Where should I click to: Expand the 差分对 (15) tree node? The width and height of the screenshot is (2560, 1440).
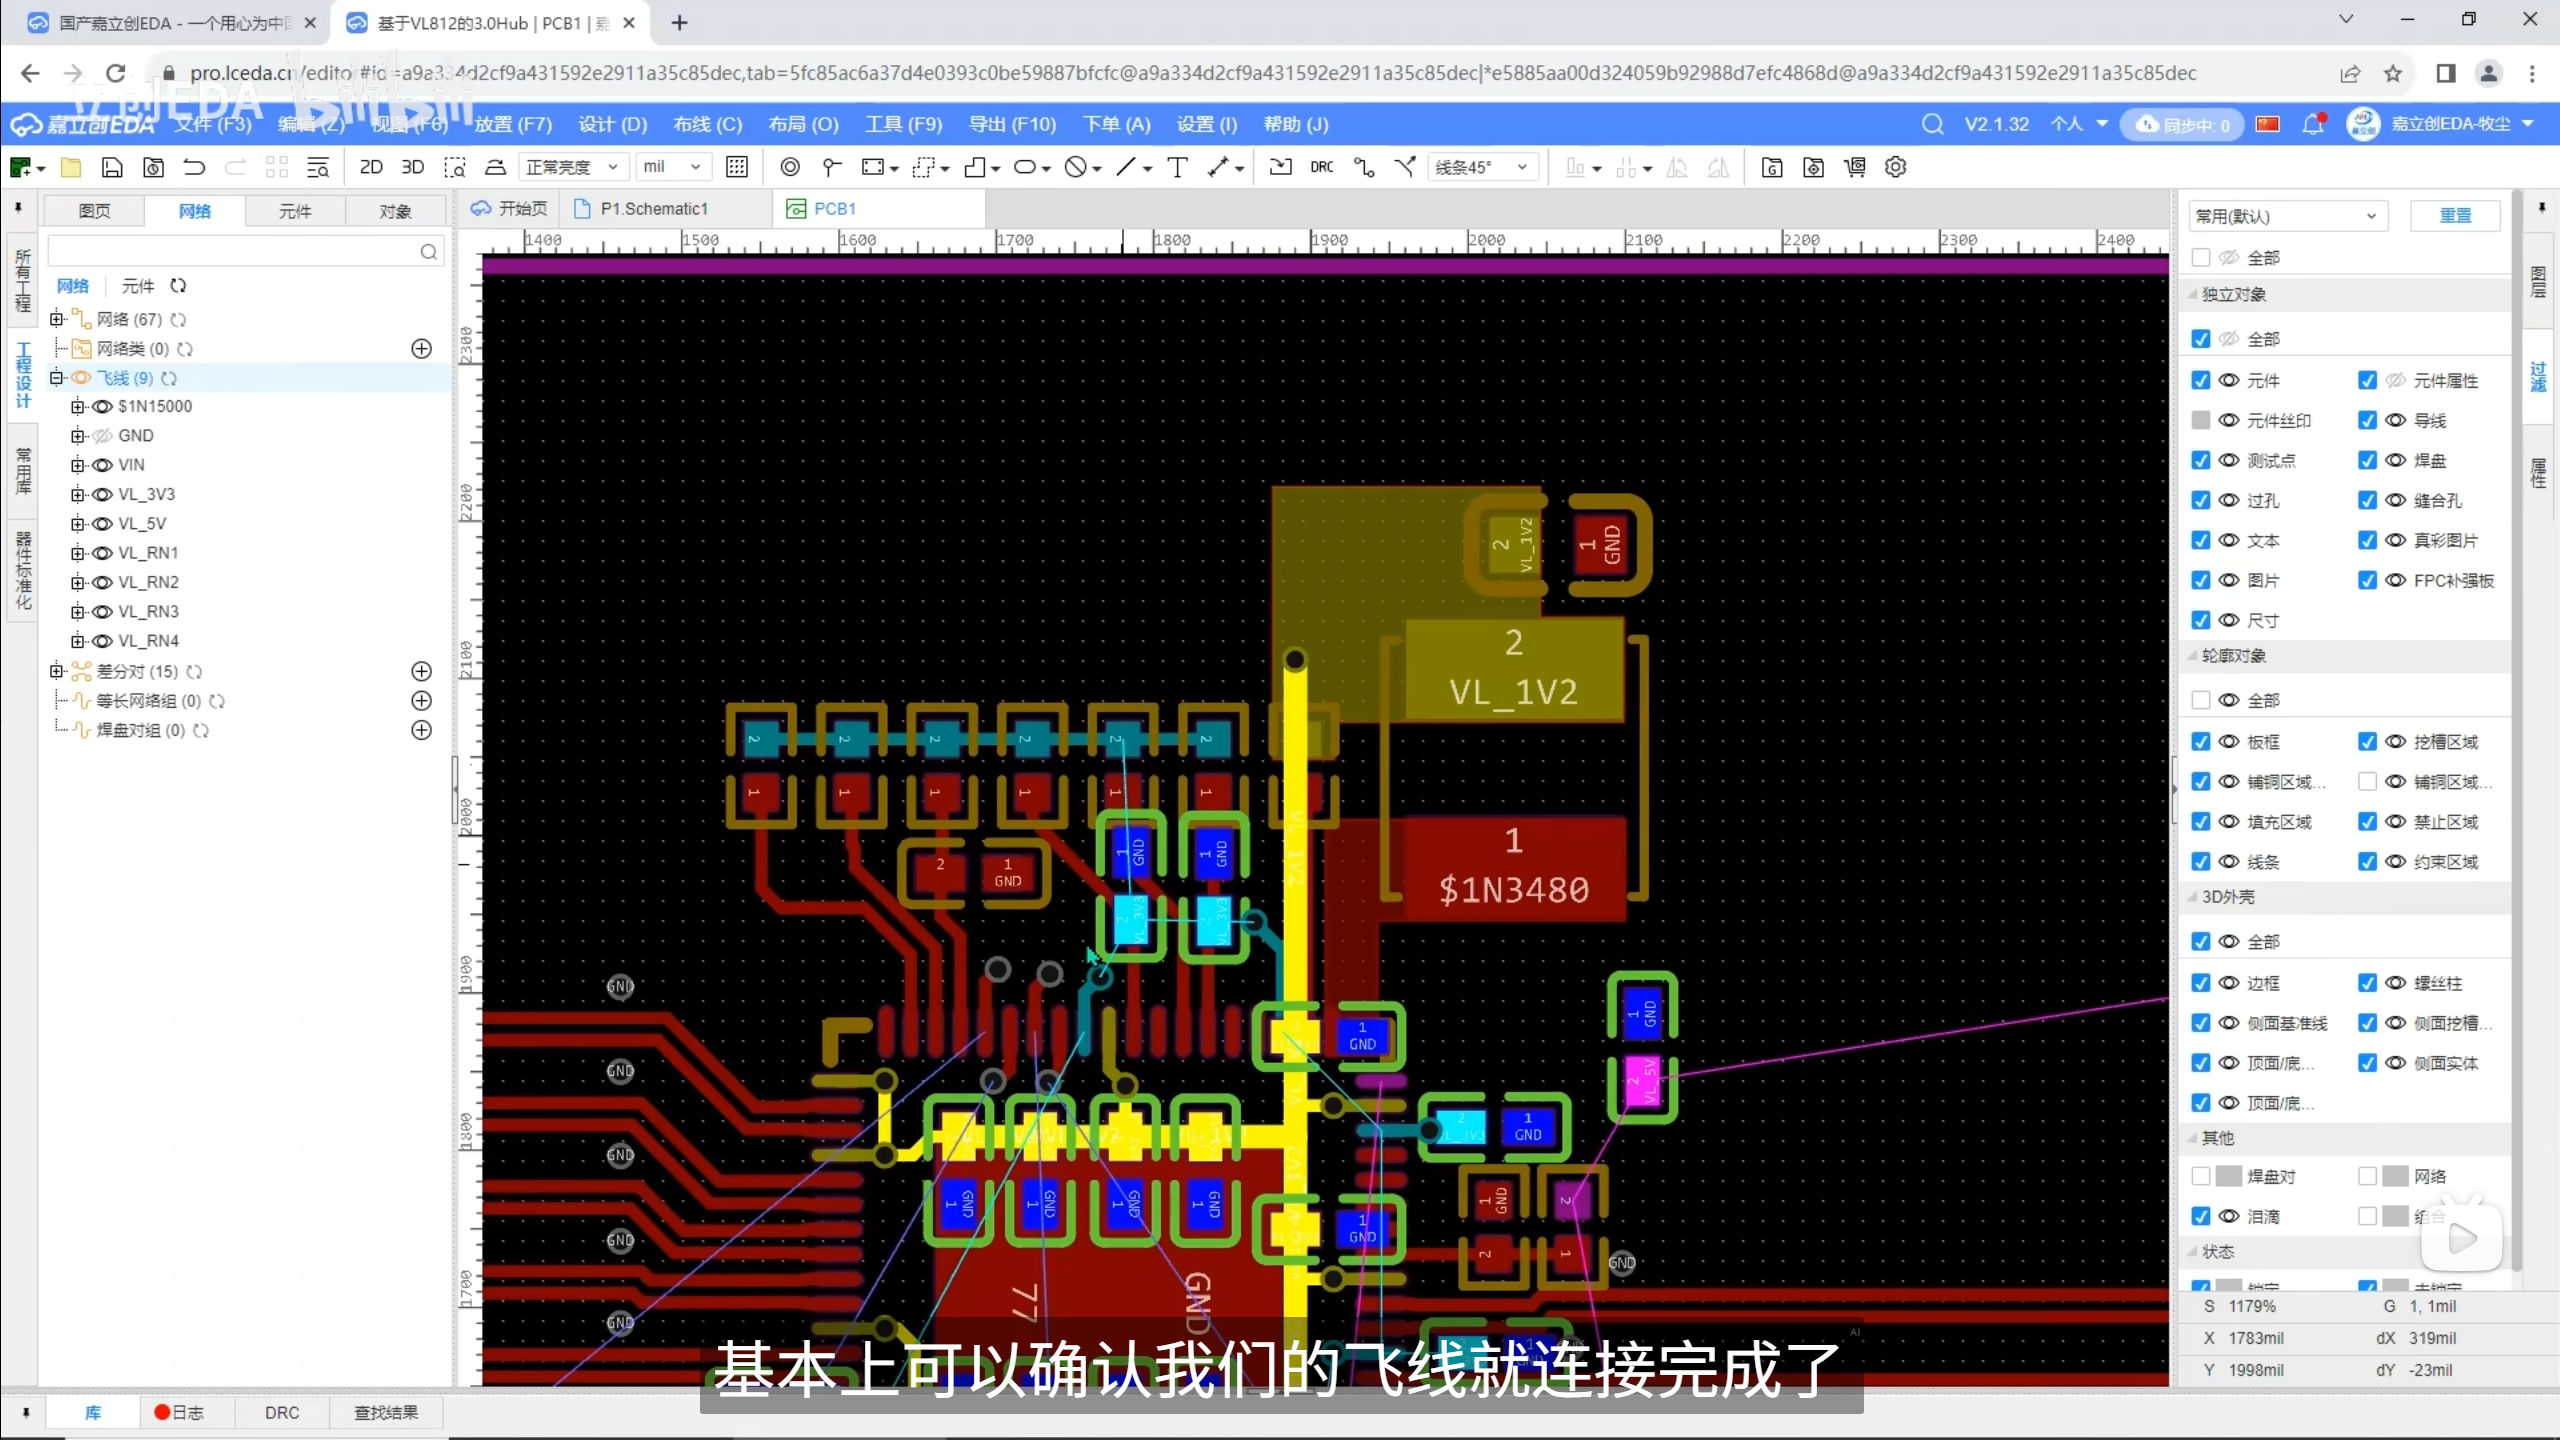(x=57, y=671)
